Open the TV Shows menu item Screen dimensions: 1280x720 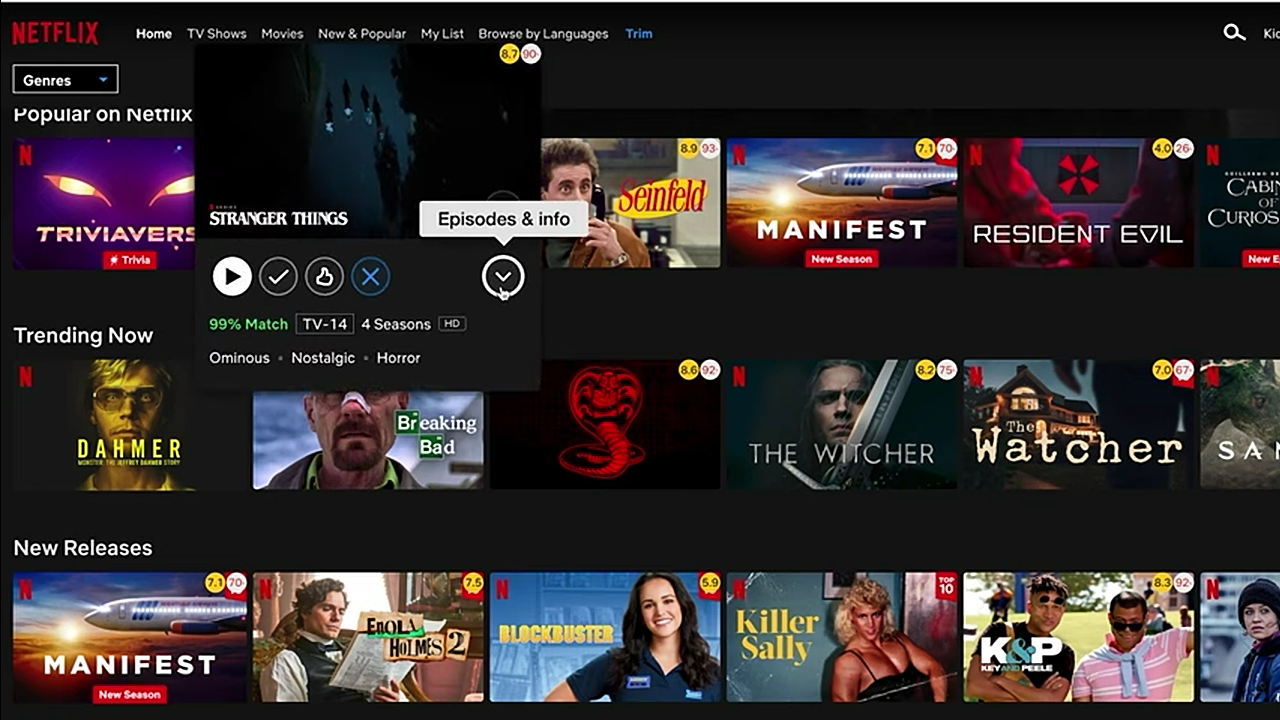(215, 33)
